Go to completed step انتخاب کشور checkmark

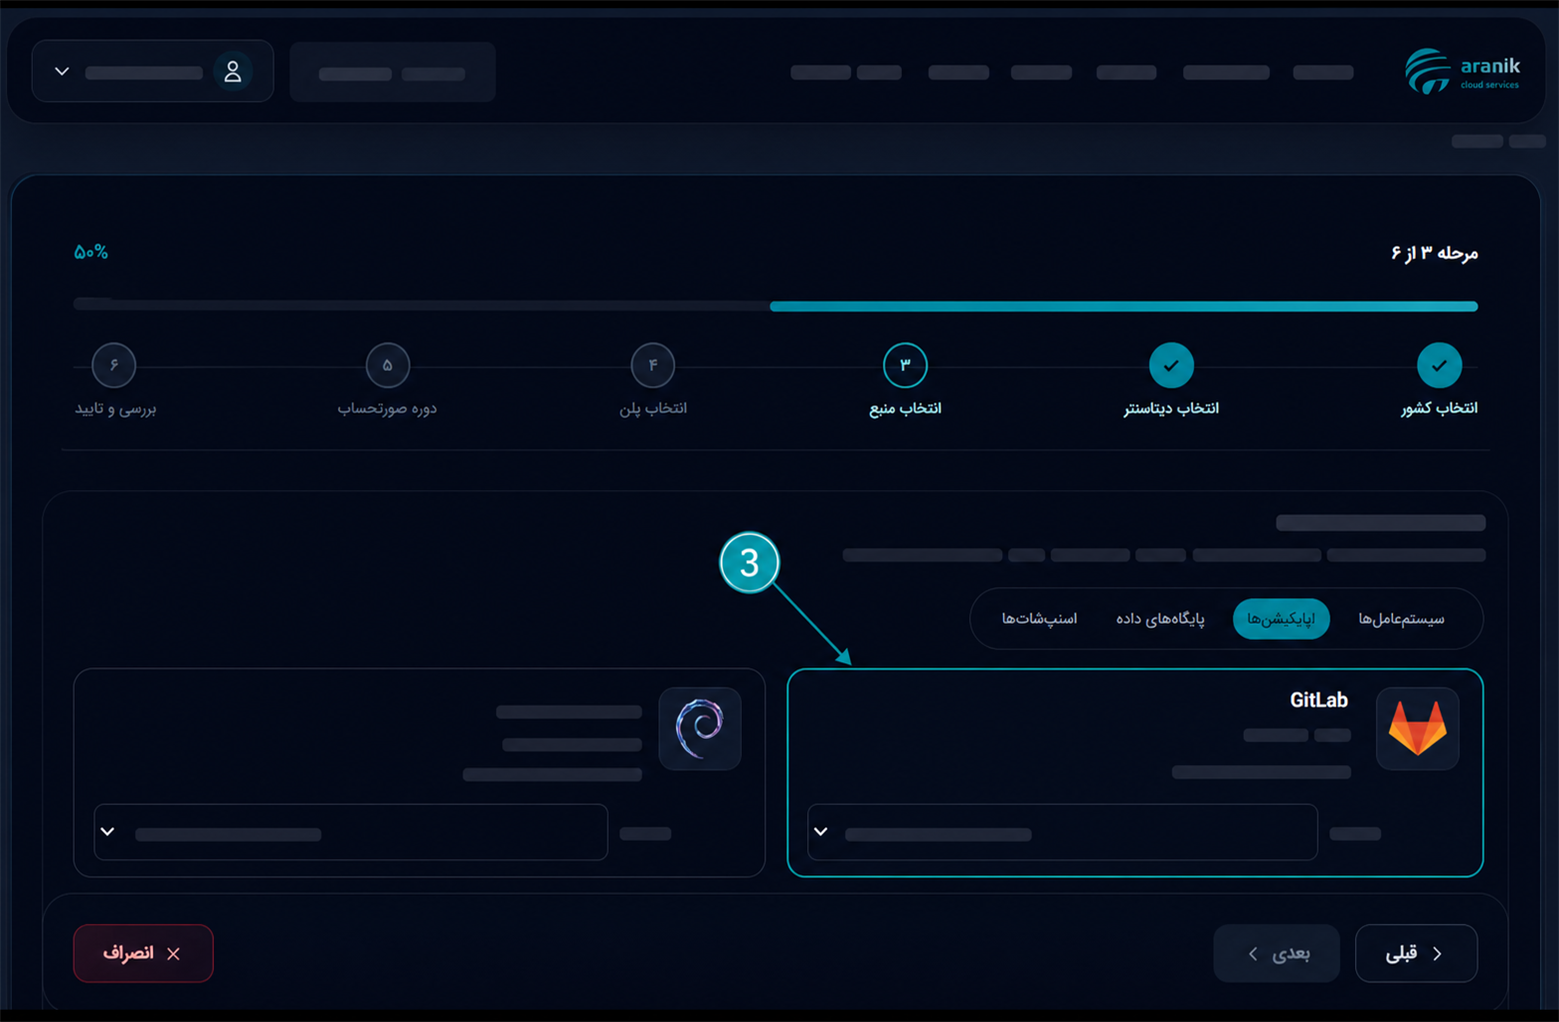coord(1439,366)
